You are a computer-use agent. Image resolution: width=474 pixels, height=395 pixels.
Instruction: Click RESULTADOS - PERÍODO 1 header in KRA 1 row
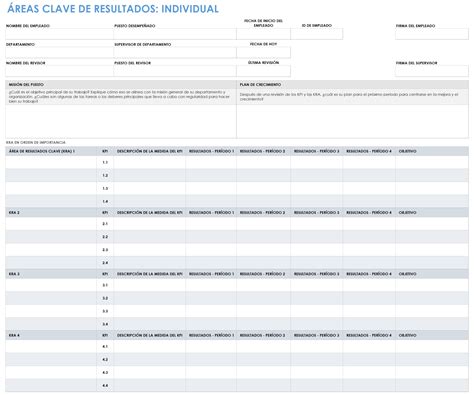[x=211, y=151]
